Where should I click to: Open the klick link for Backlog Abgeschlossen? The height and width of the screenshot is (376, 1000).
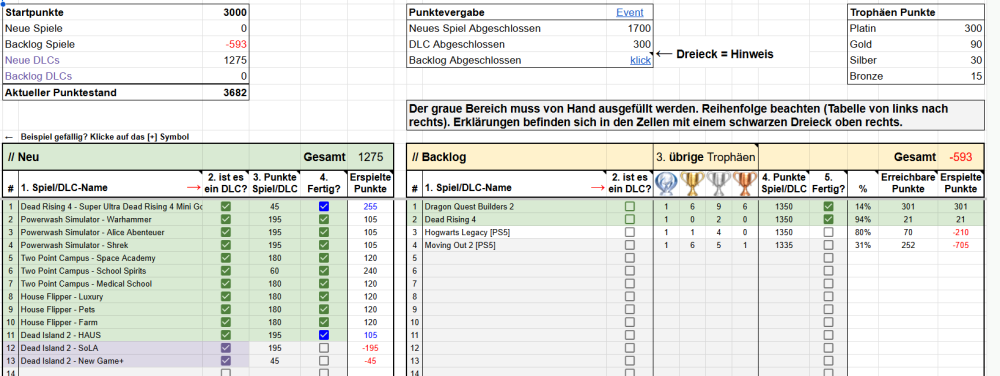[x=640, y=61]
